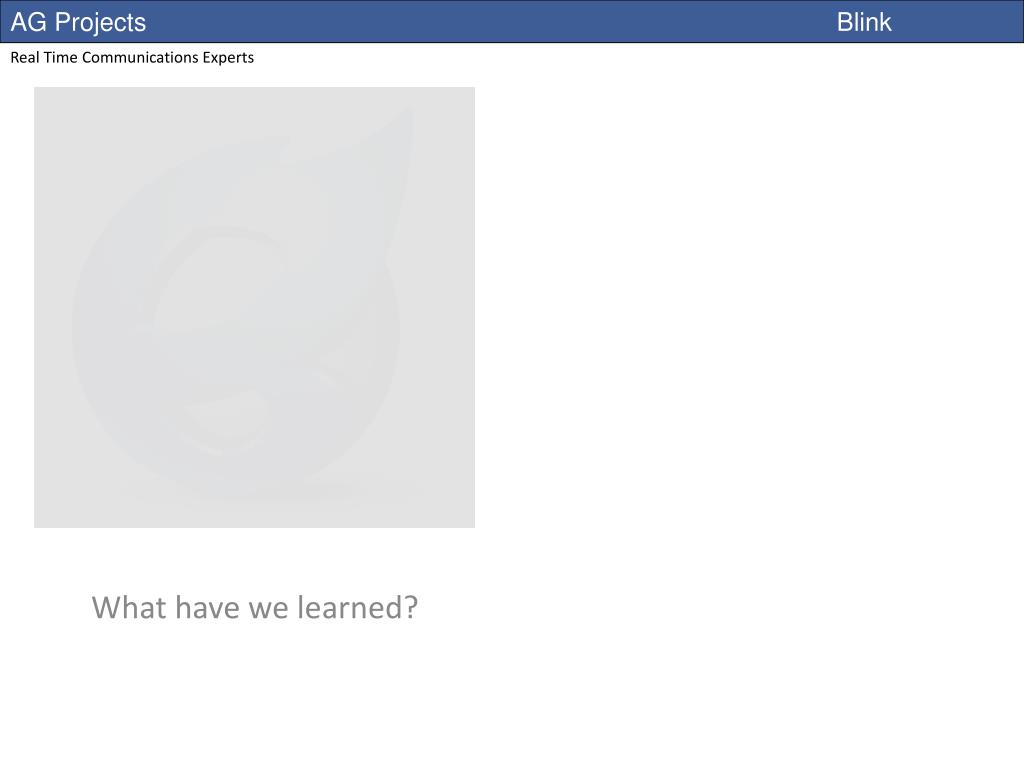Click the word 'Projects' in the header

pos(101,24)
